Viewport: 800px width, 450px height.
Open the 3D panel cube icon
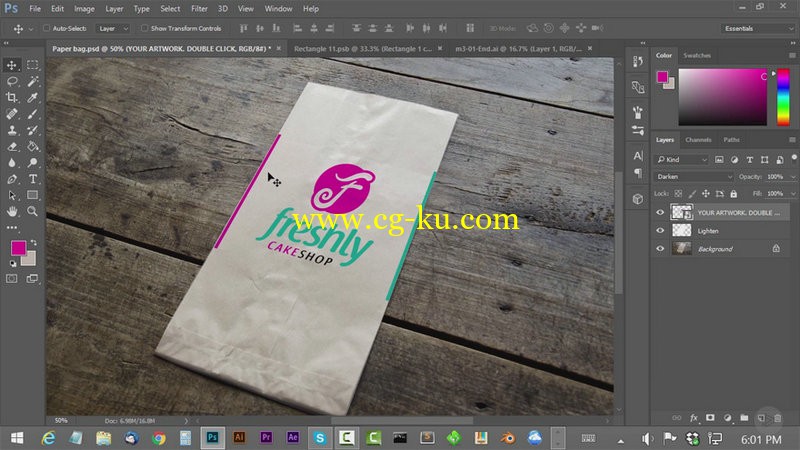pyautogui.click(x=638, y=199)
